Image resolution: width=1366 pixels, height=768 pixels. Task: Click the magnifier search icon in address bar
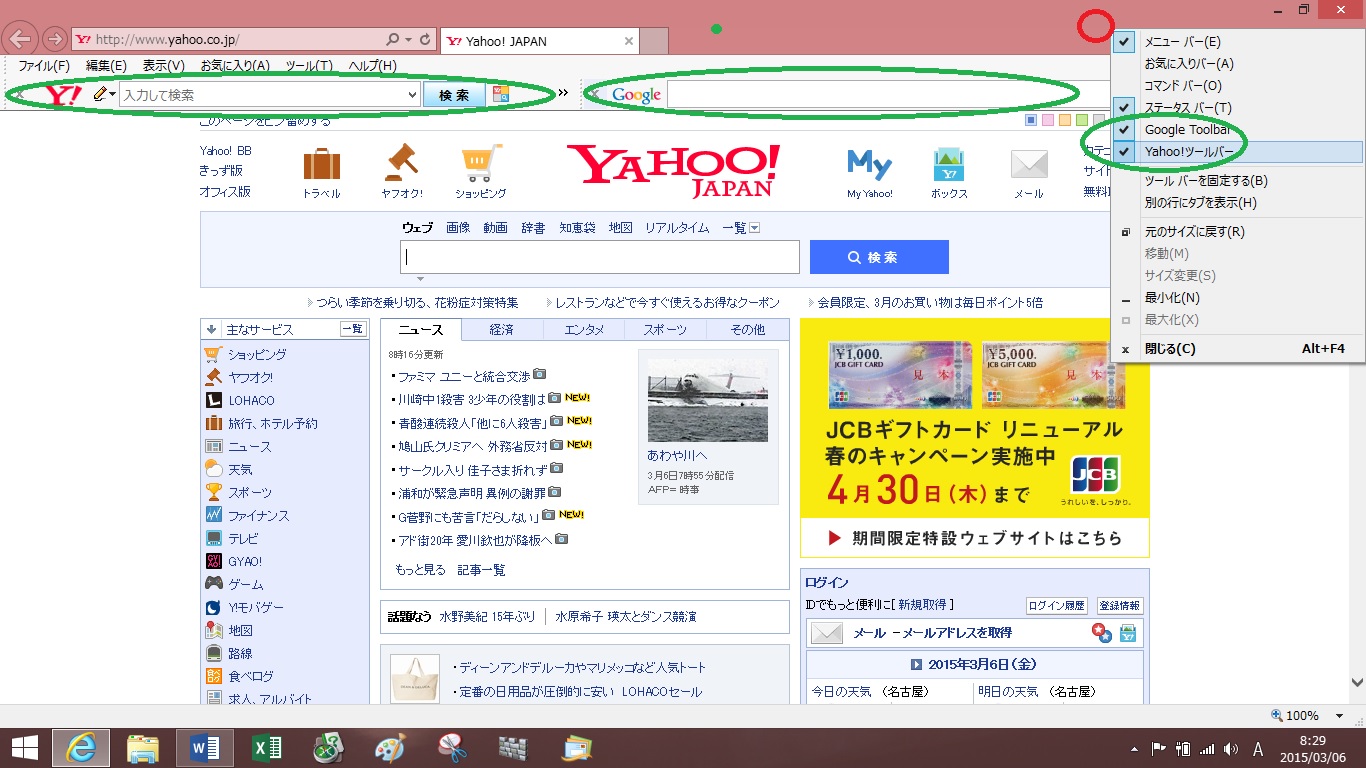[393, 40]
